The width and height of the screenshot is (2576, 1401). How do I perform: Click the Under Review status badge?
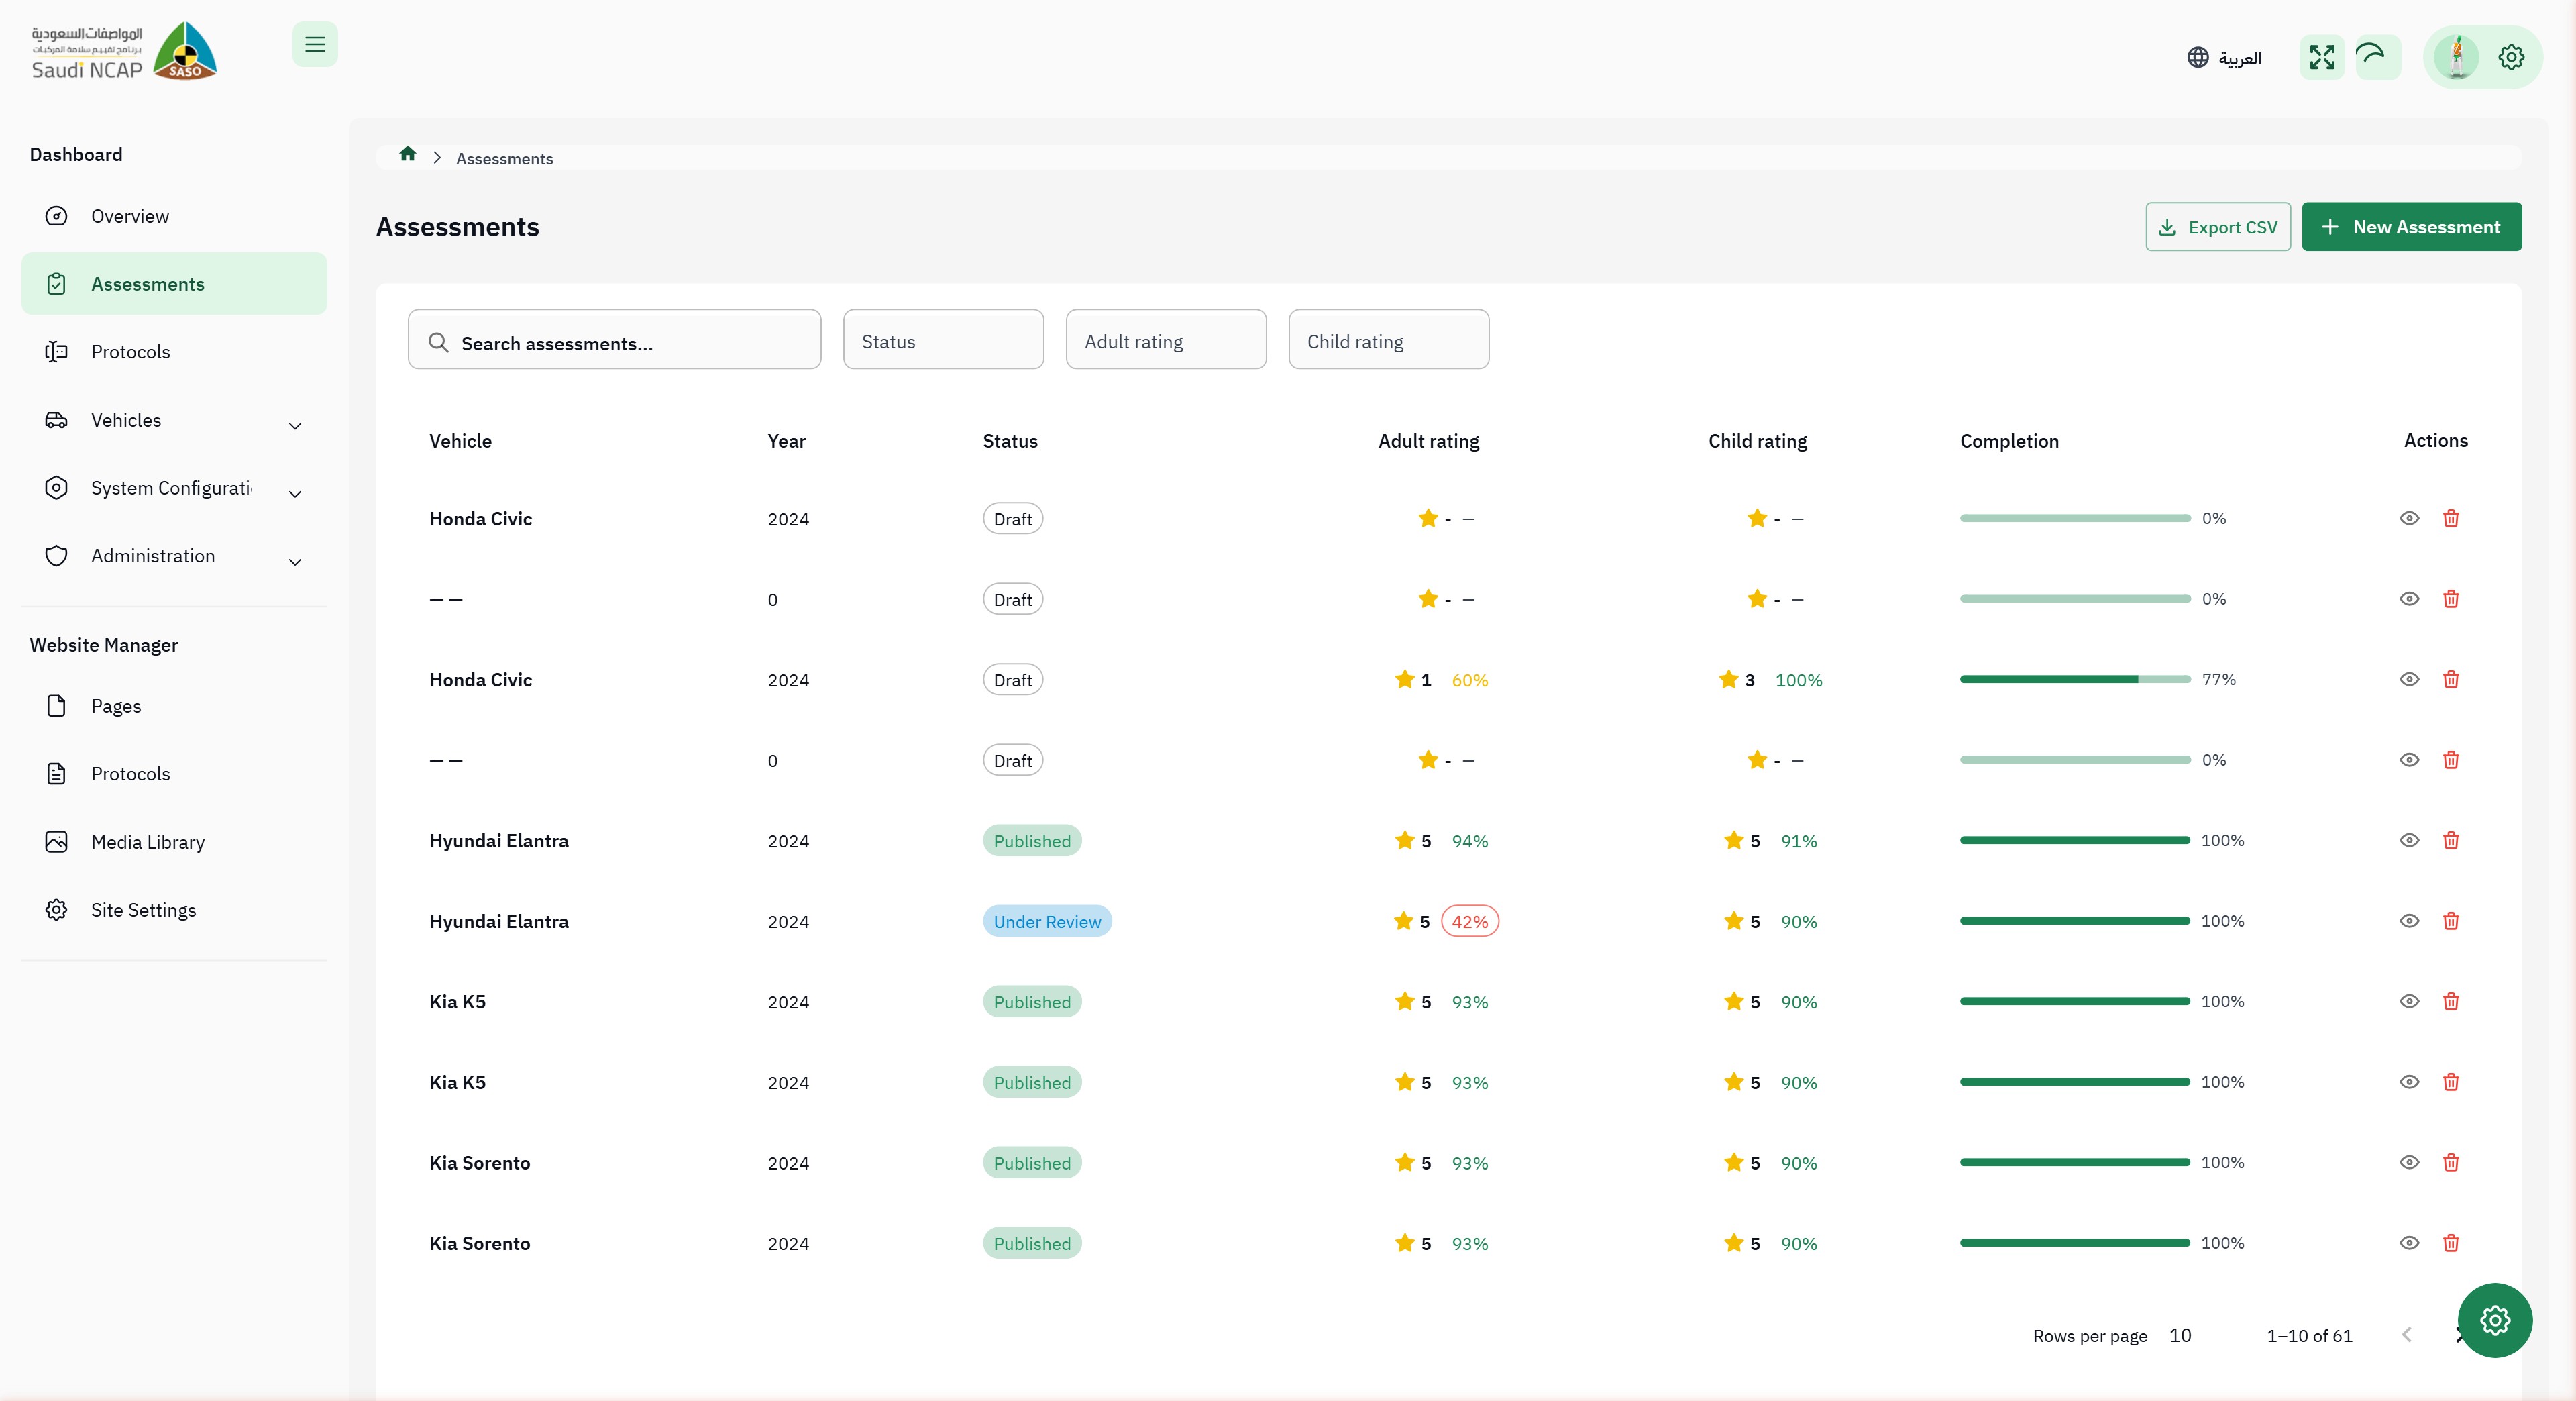(x=1047, y=921)
